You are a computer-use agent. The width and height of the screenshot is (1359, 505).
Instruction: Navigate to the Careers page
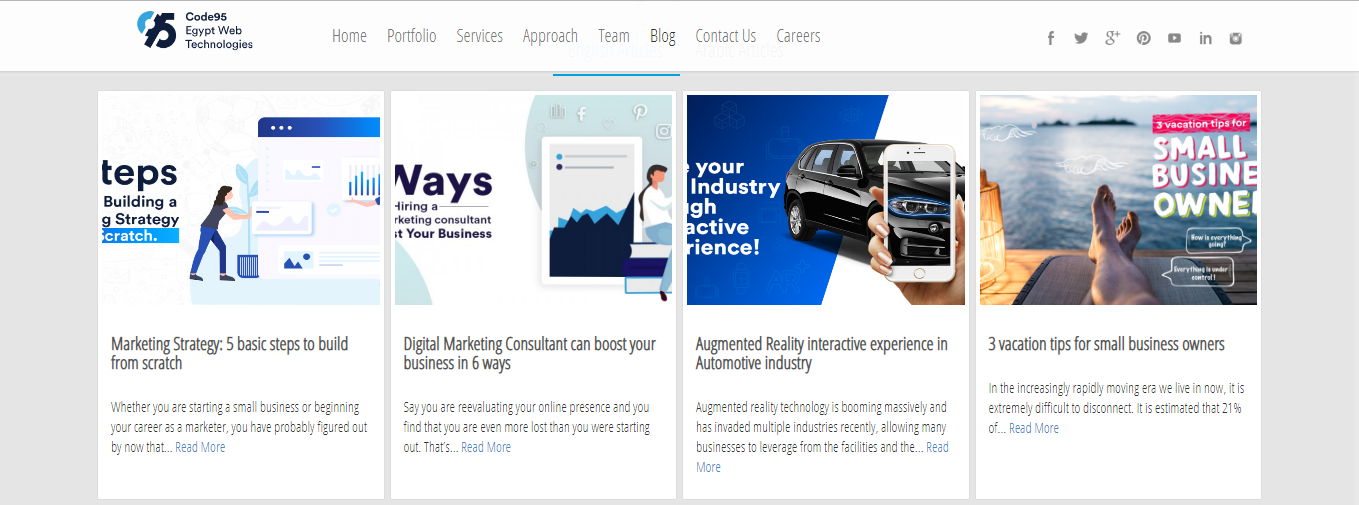pos(798,36)
